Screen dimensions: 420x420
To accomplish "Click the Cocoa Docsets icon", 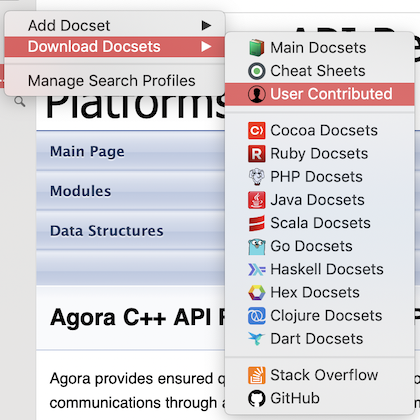I will (257, 130).
